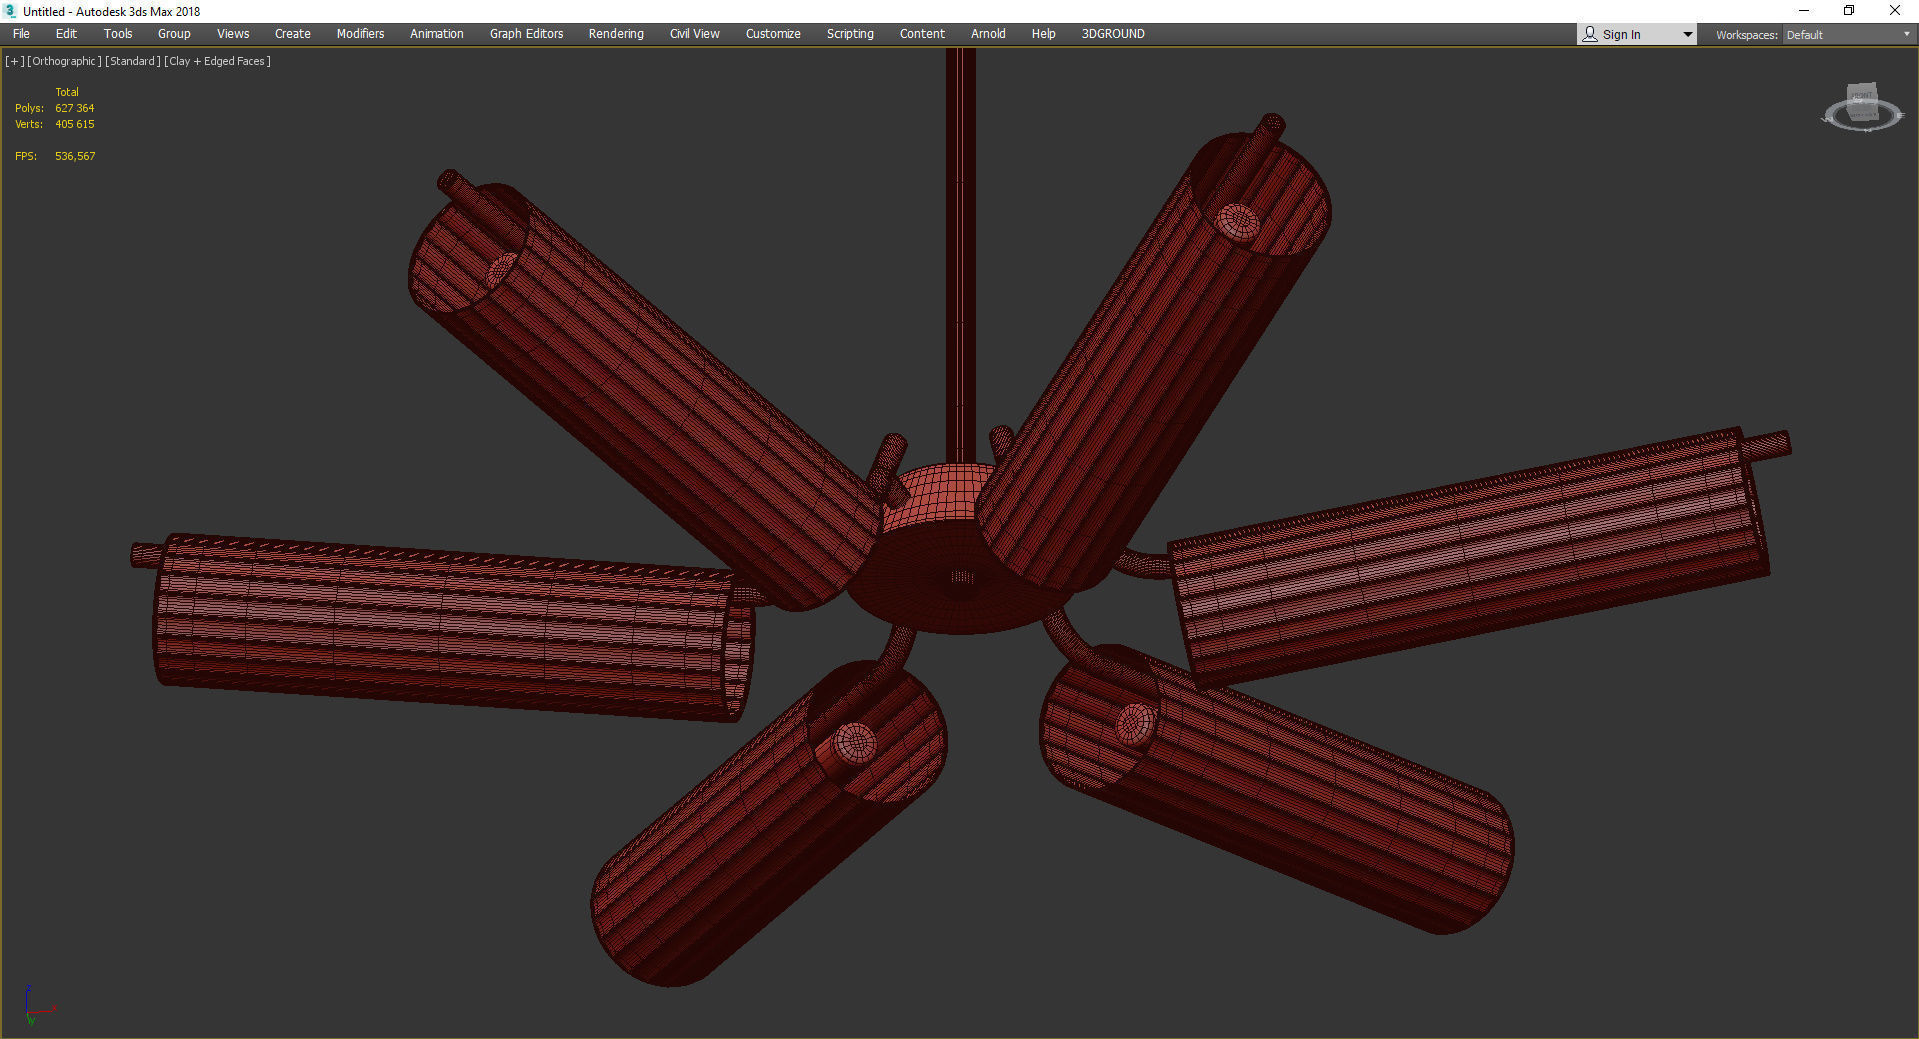Click the user profile icon beside Sign In

click(1590, 35)
